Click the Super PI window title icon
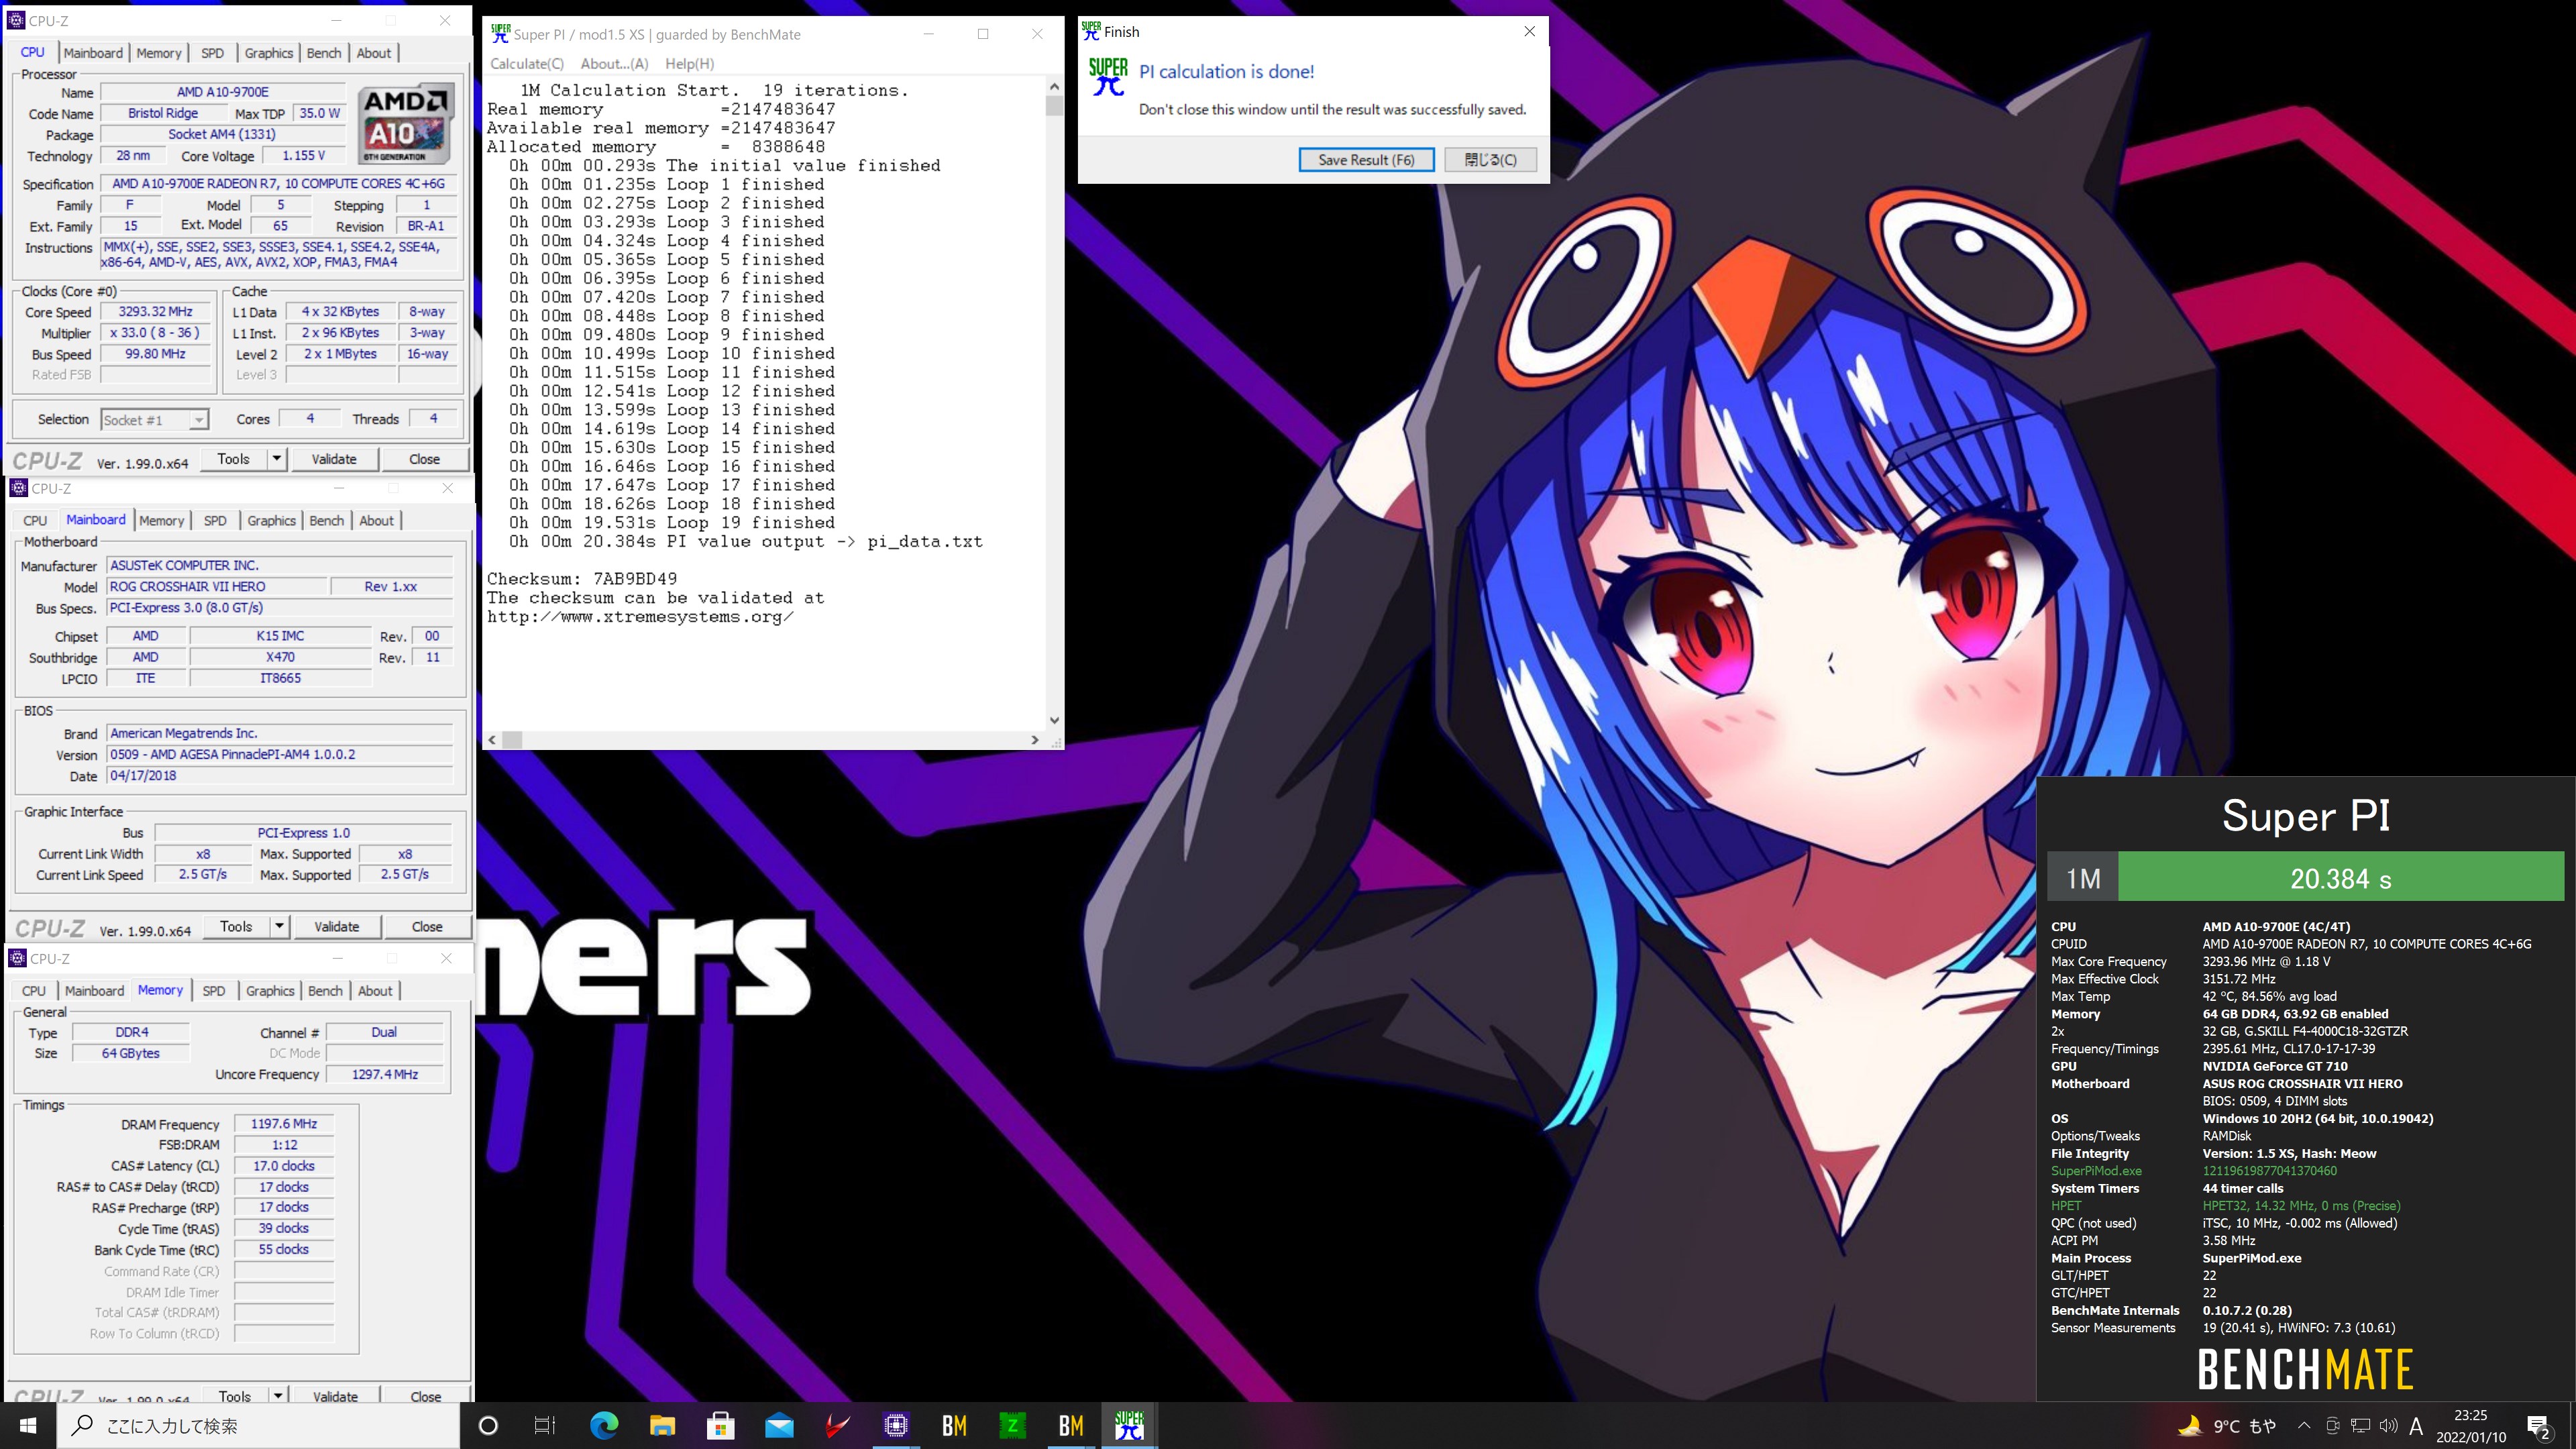2576x1449 pixels. click(500, 33)
